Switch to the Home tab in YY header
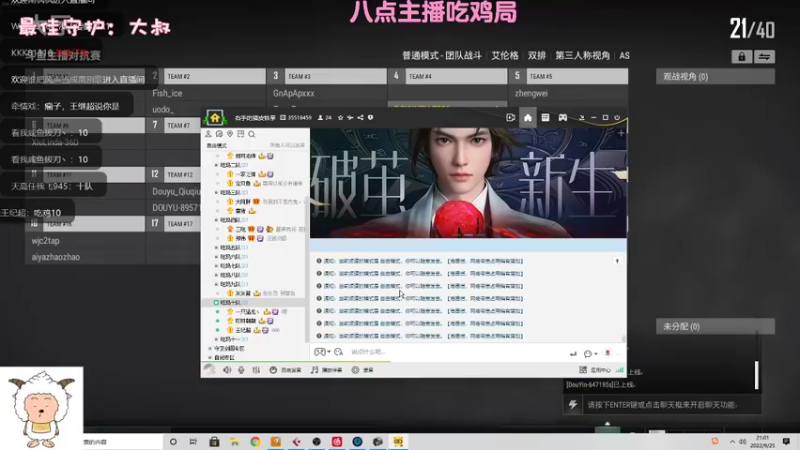Screen dimensions: 800x450 (x=528, y=117)
